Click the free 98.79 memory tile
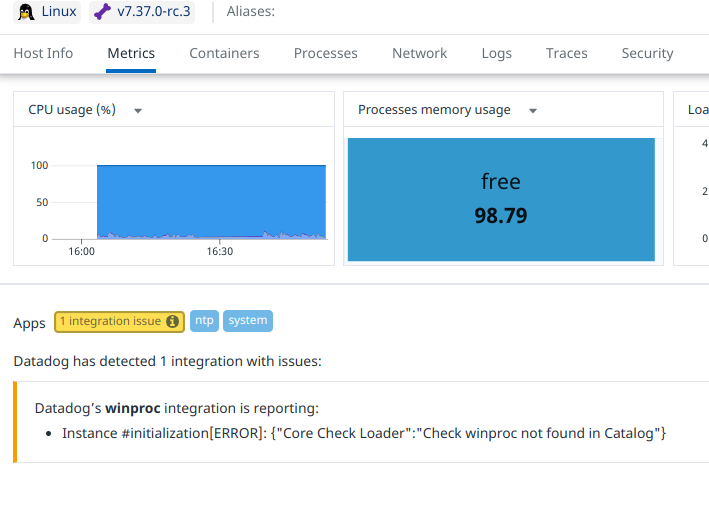 pyautogui.click(x=501, y=199)
